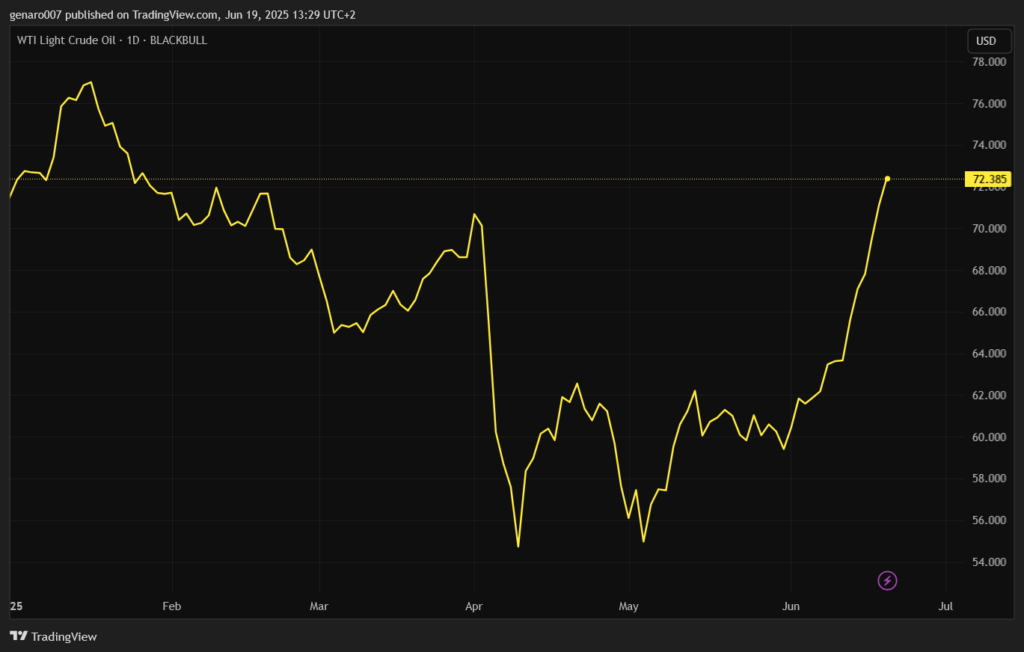
Task: Click the purple lightning bolt icon
Action: 887,580
